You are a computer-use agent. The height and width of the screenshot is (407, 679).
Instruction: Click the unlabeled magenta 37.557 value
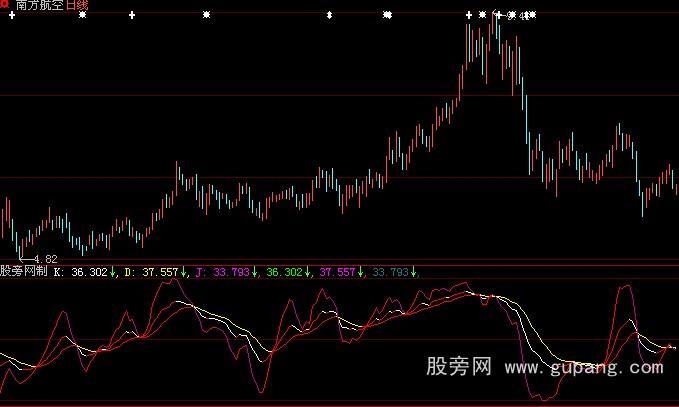(x=337, y=272)
